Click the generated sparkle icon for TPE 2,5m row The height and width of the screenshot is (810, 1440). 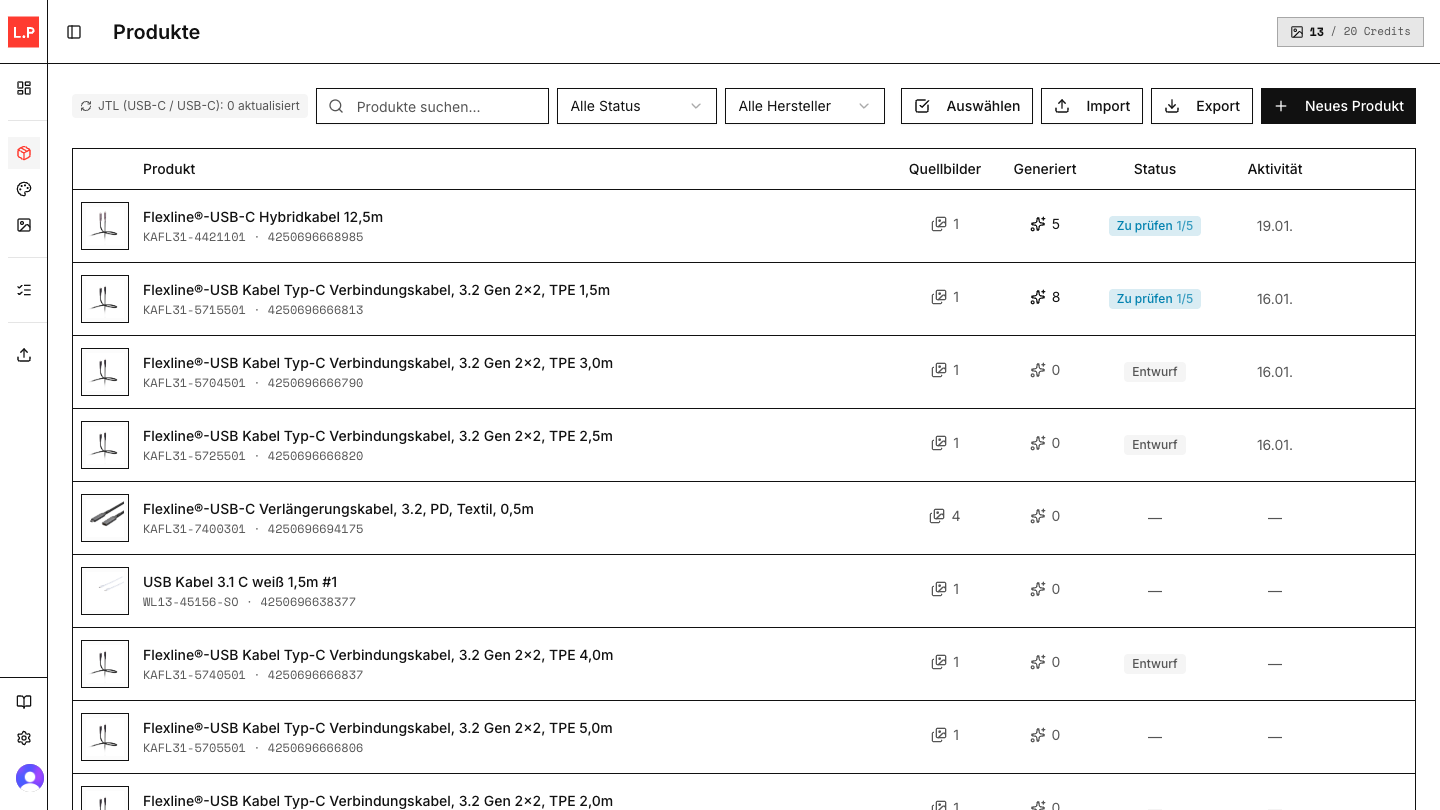pos(1038,443)
